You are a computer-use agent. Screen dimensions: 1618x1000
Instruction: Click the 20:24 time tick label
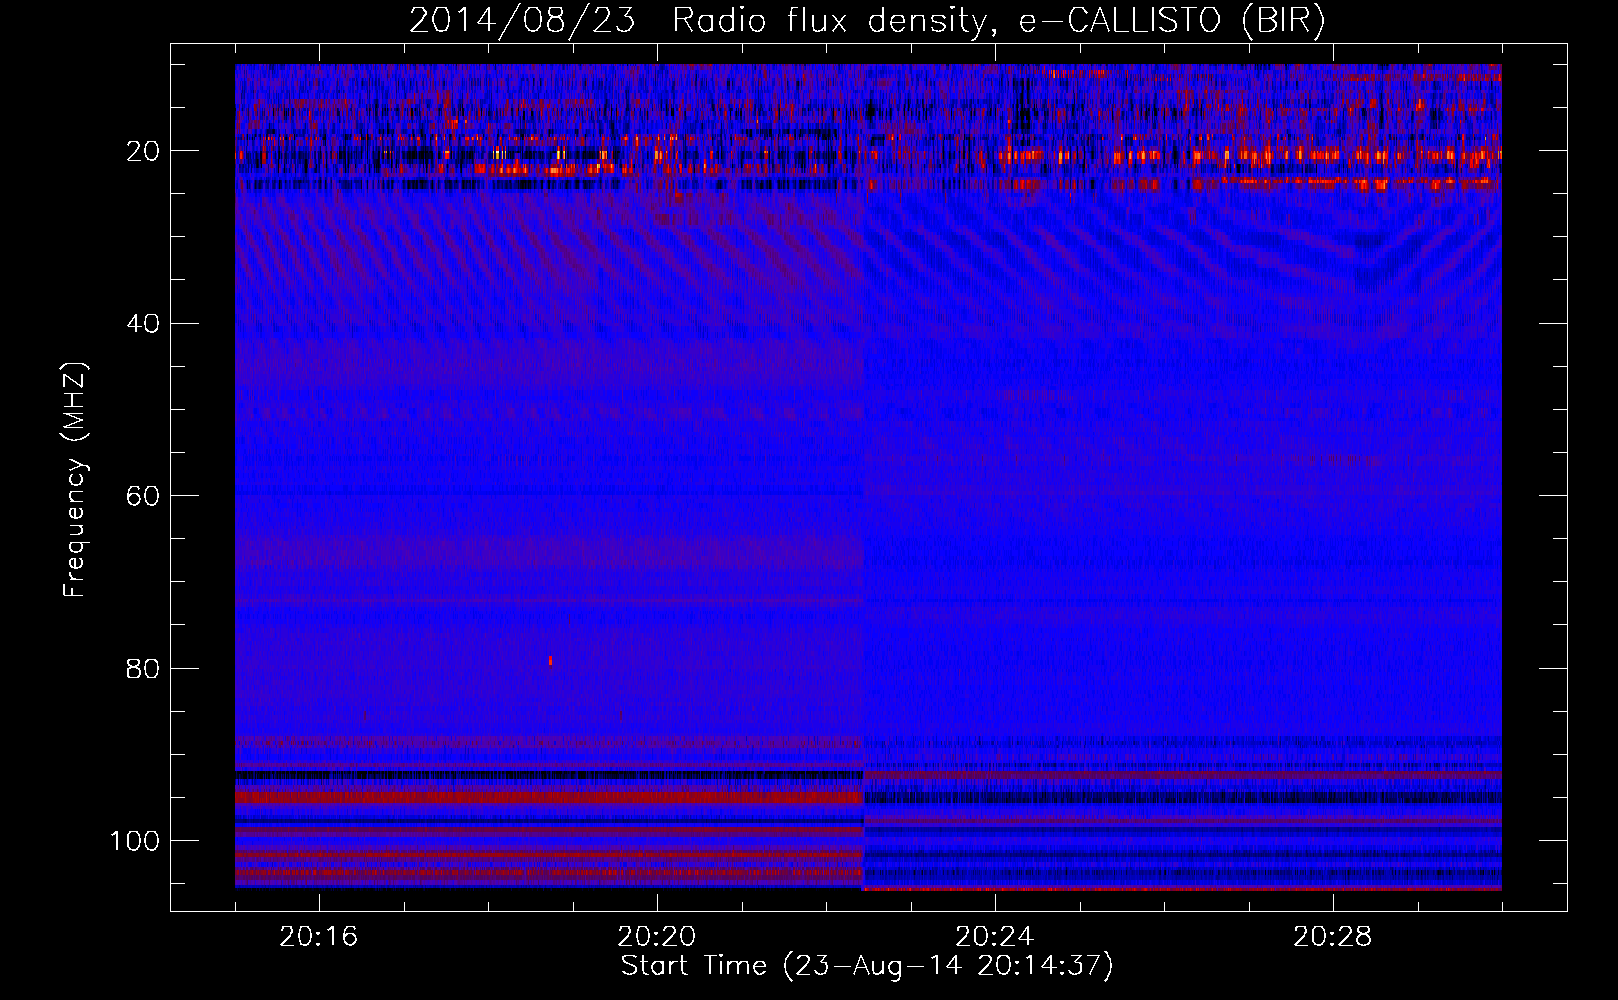pyautogui.click(x=994, y=937)
